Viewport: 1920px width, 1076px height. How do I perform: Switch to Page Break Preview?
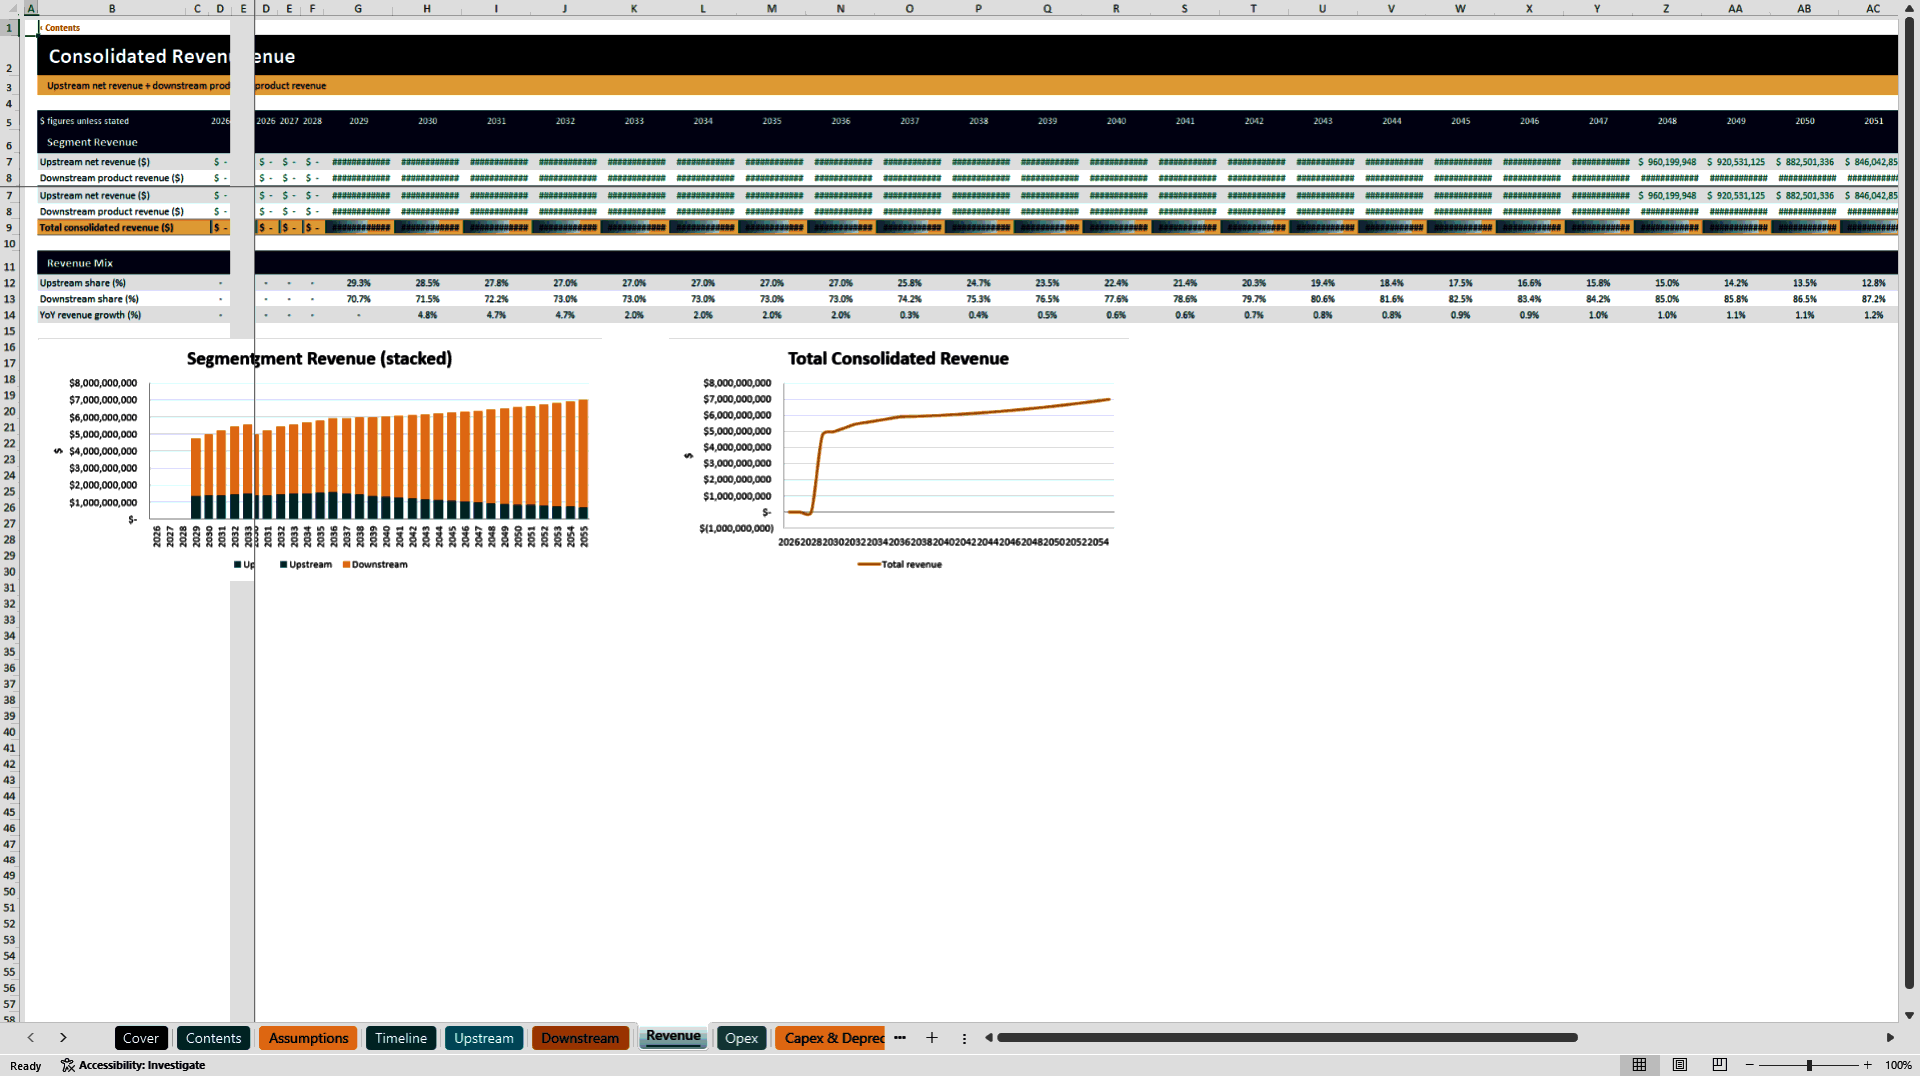click(1720, 1065)
